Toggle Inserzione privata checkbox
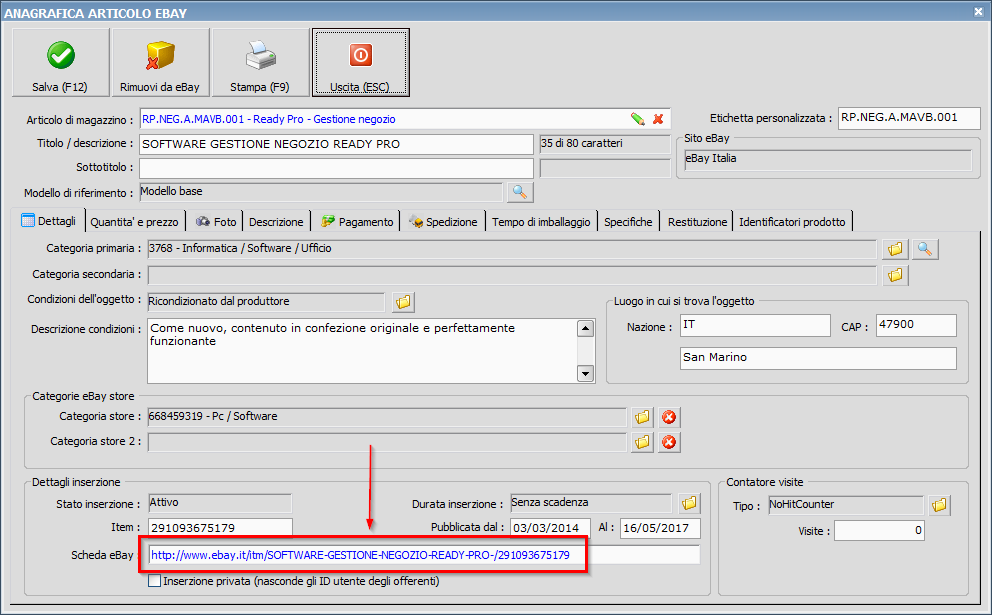992x615 pixels. coord(154,581)
